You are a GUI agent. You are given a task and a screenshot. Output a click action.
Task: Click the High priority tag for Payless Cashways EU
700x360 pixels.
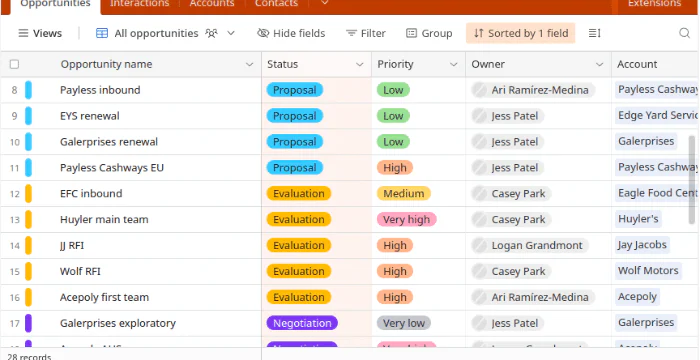[395, 168]
